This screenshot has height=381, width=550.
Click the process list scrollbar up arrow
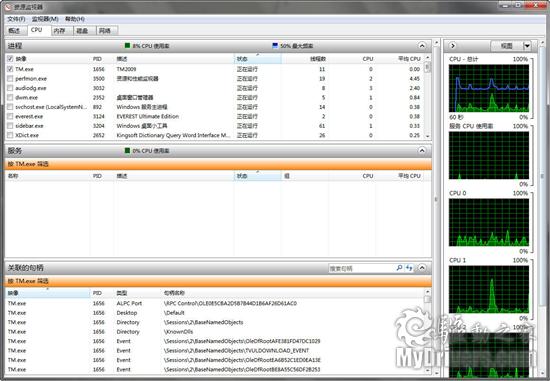coord(427,58)
